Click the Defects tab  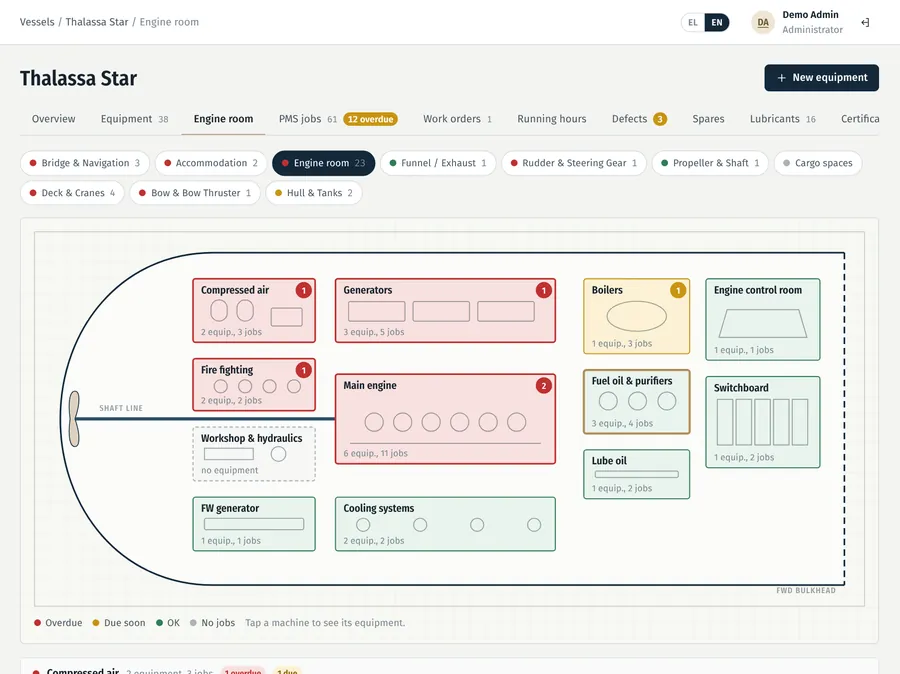click(639, 119)
